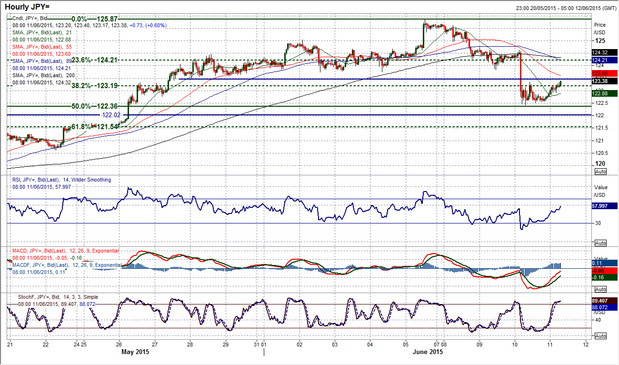
Task: Click the 57.997 RSI value tag
Action: point(604,206)
